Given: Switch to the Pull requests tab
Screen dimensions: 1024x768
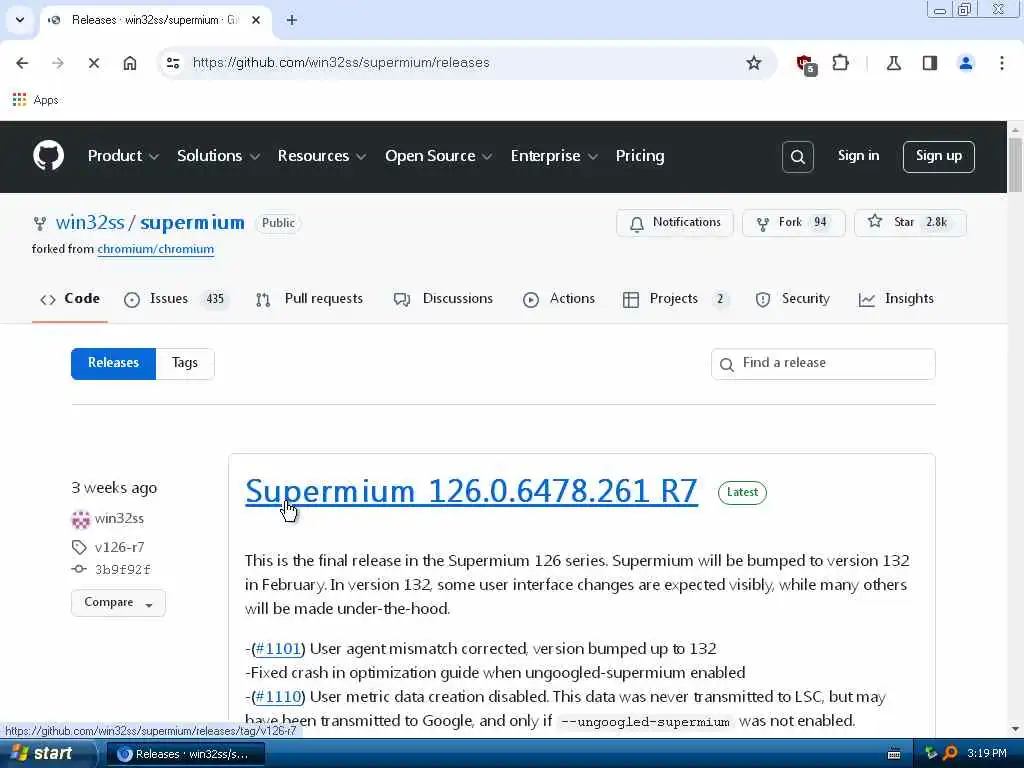Looking at the screenshot, I should point(309,299).
